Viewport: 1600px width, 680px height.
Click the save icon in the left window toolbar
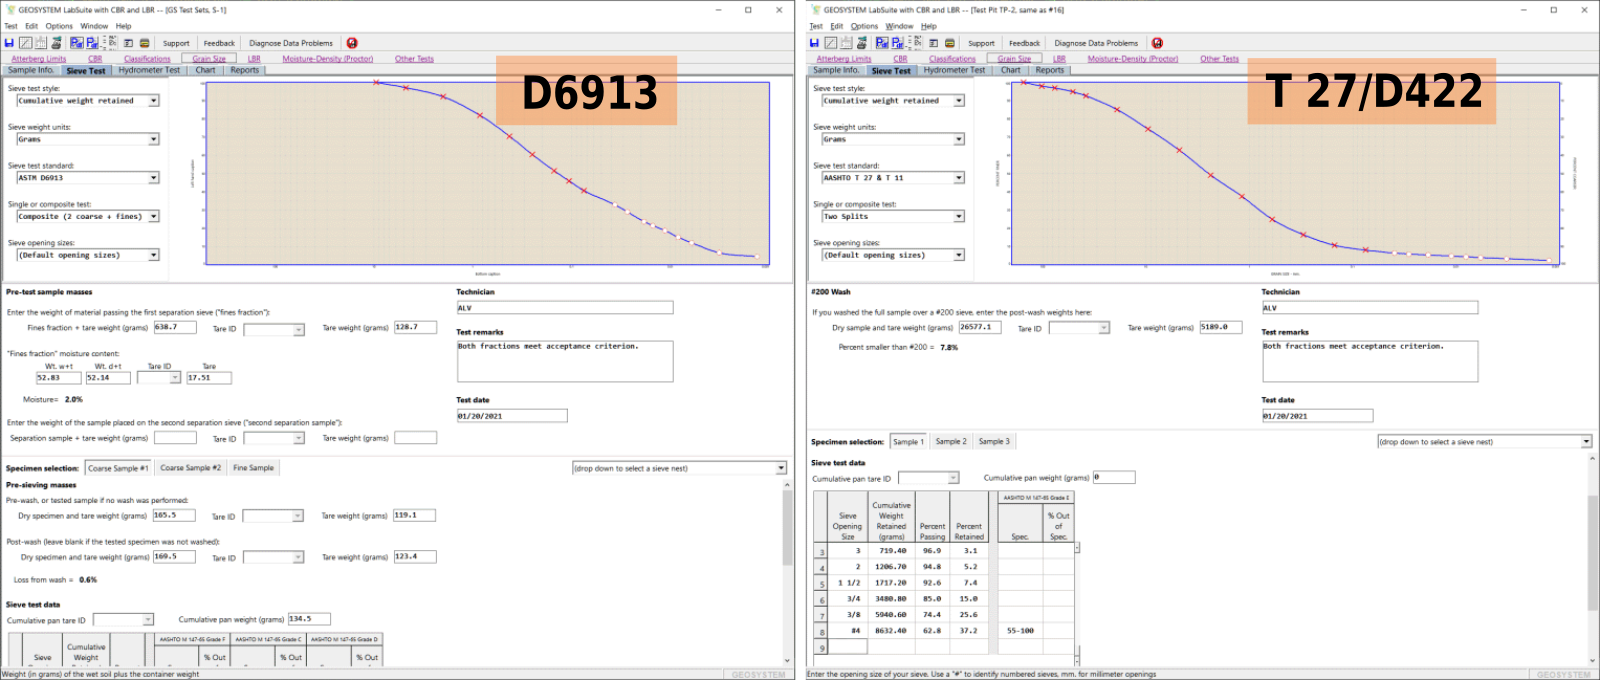pyautogui.click(x=9, y=43)
